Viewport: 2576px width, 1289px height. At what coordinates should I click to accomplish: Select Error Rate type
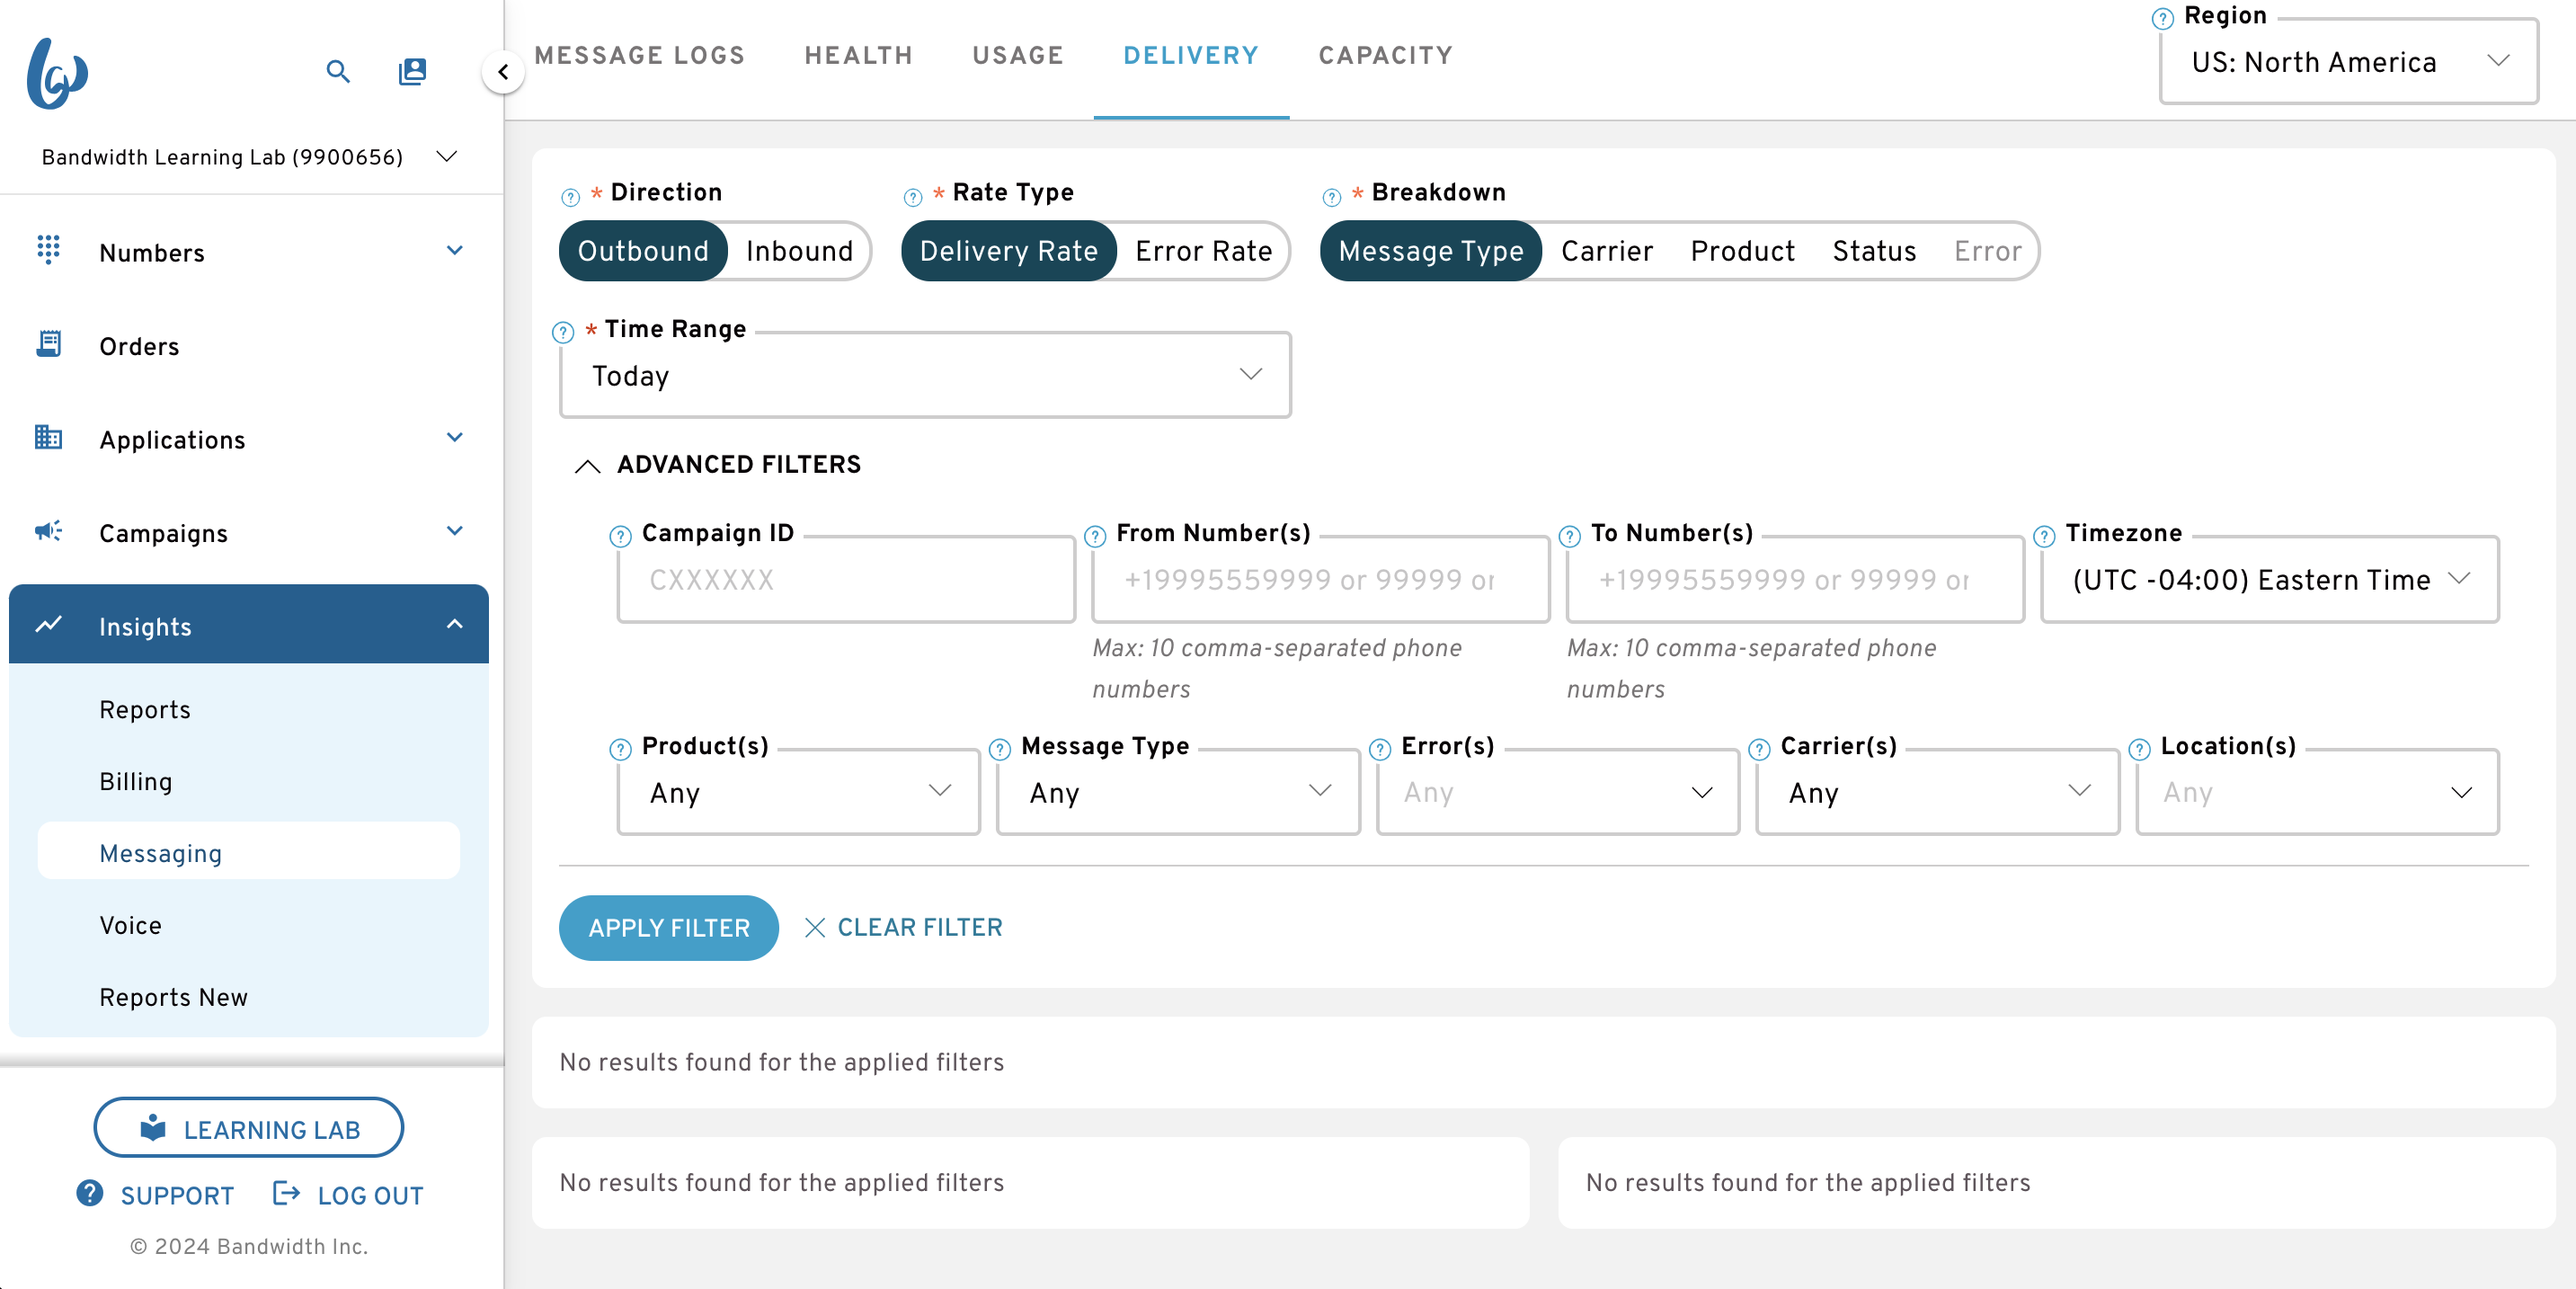[x=1203, y=251]
